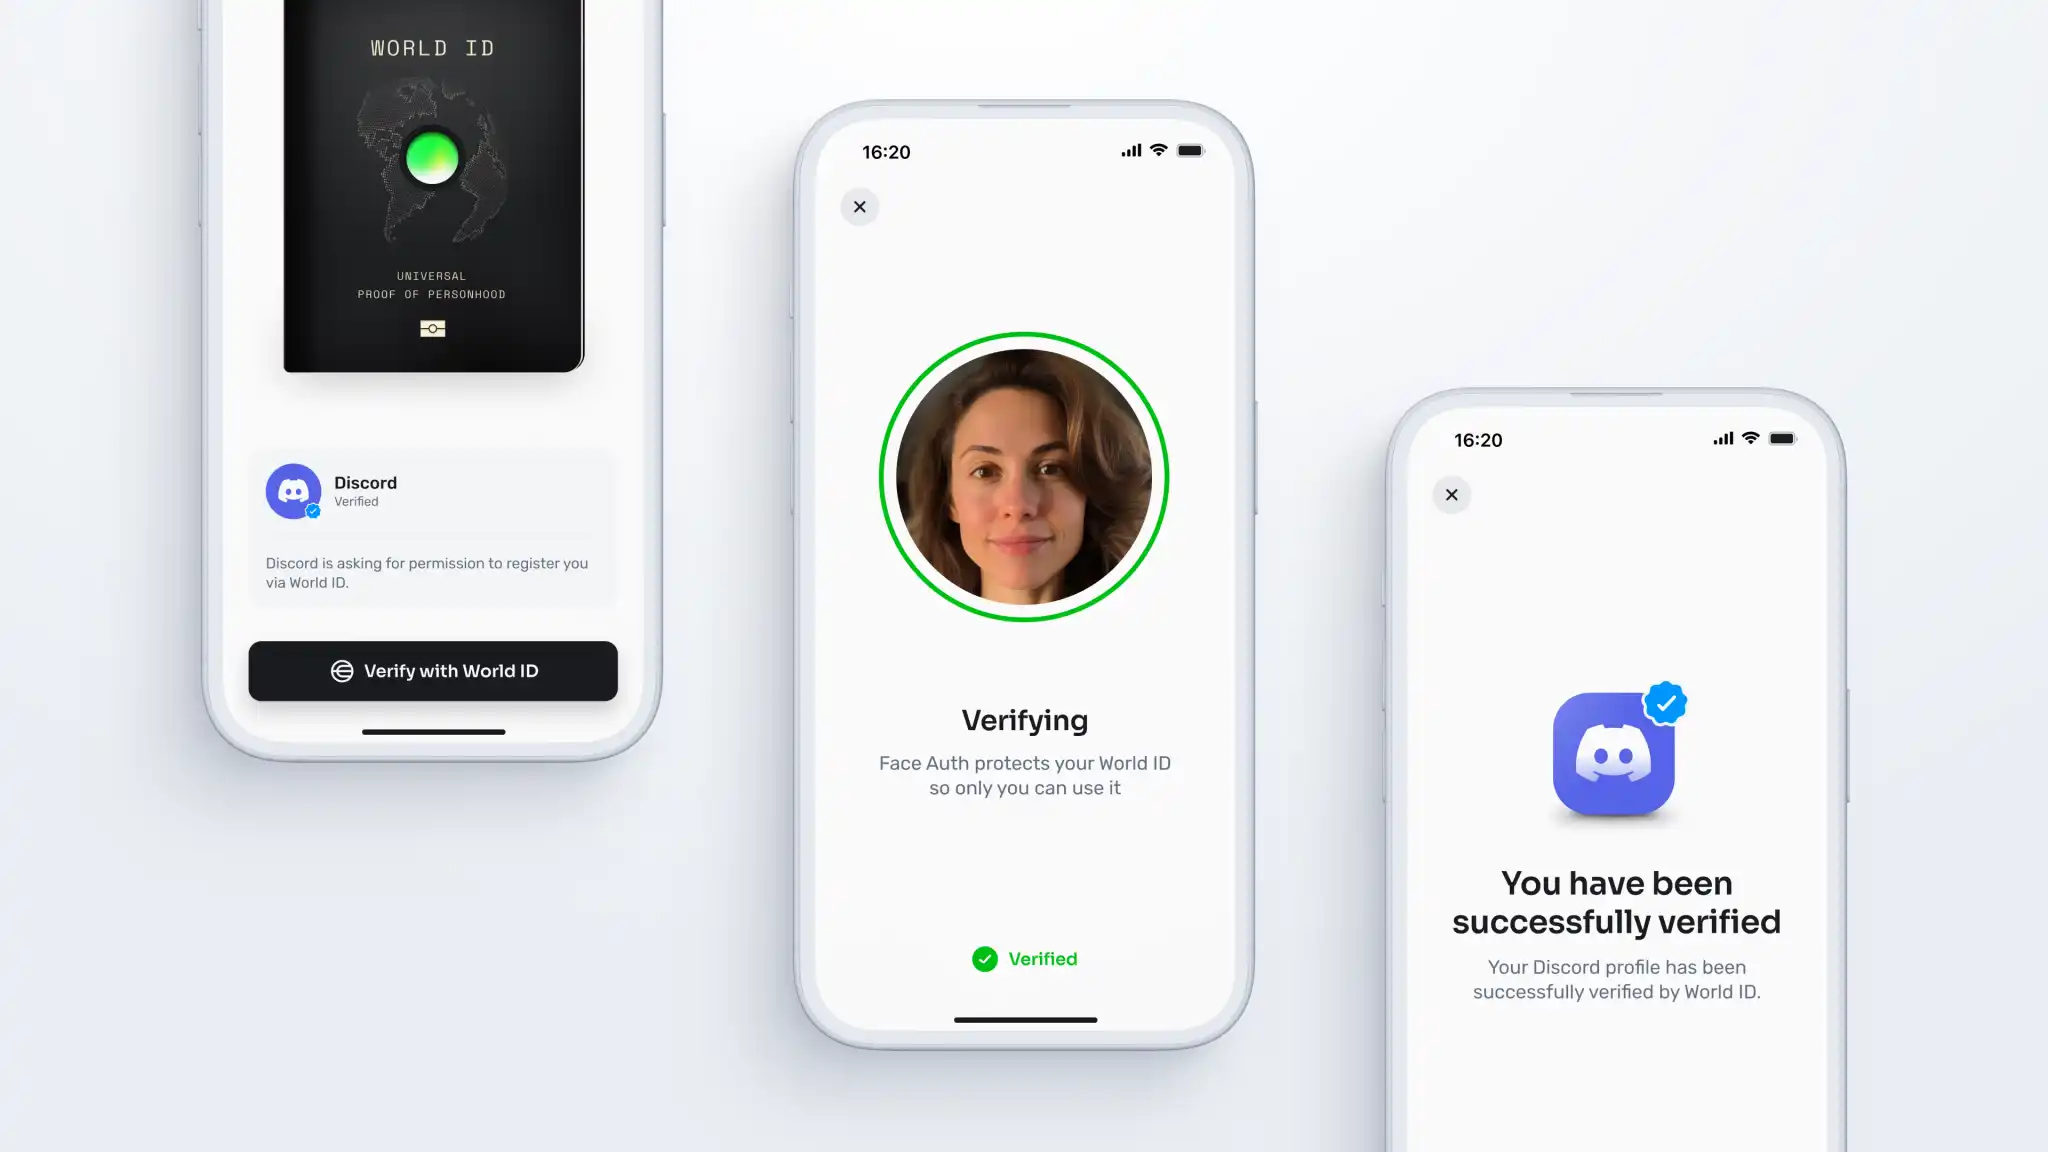The image size is (2048, 1152).
Task: Click the green verified checkmark icon
Action: pos(985,958)
